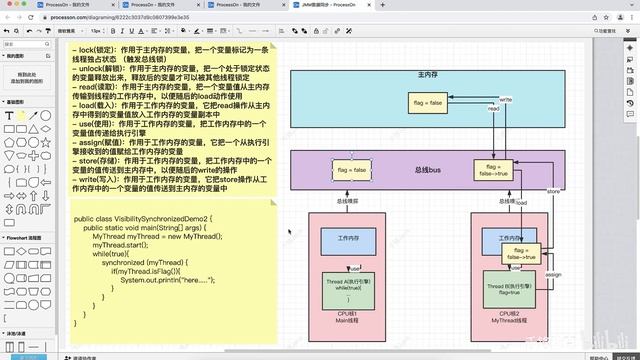Viewport: 640px width, 360px height.
Task: Select the code snippet yellow note
Action: click(173, 271)
